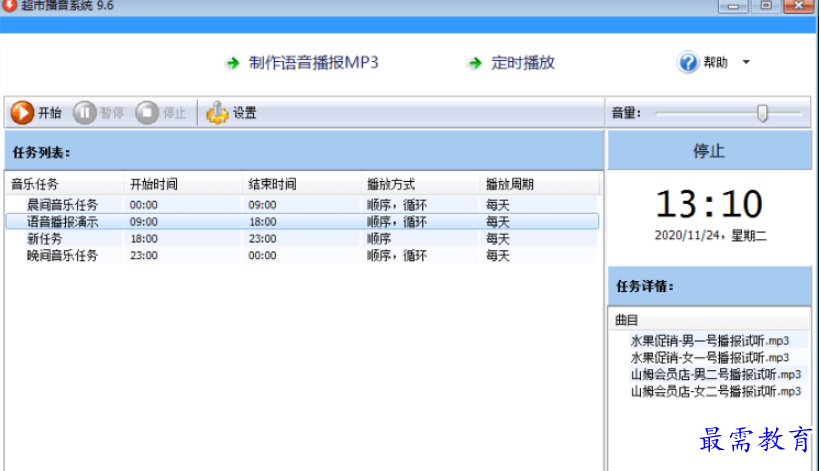This screenshot has width=821, height=471.
Task: Sort by 开始时间 column header
Action: click(183, 184)
